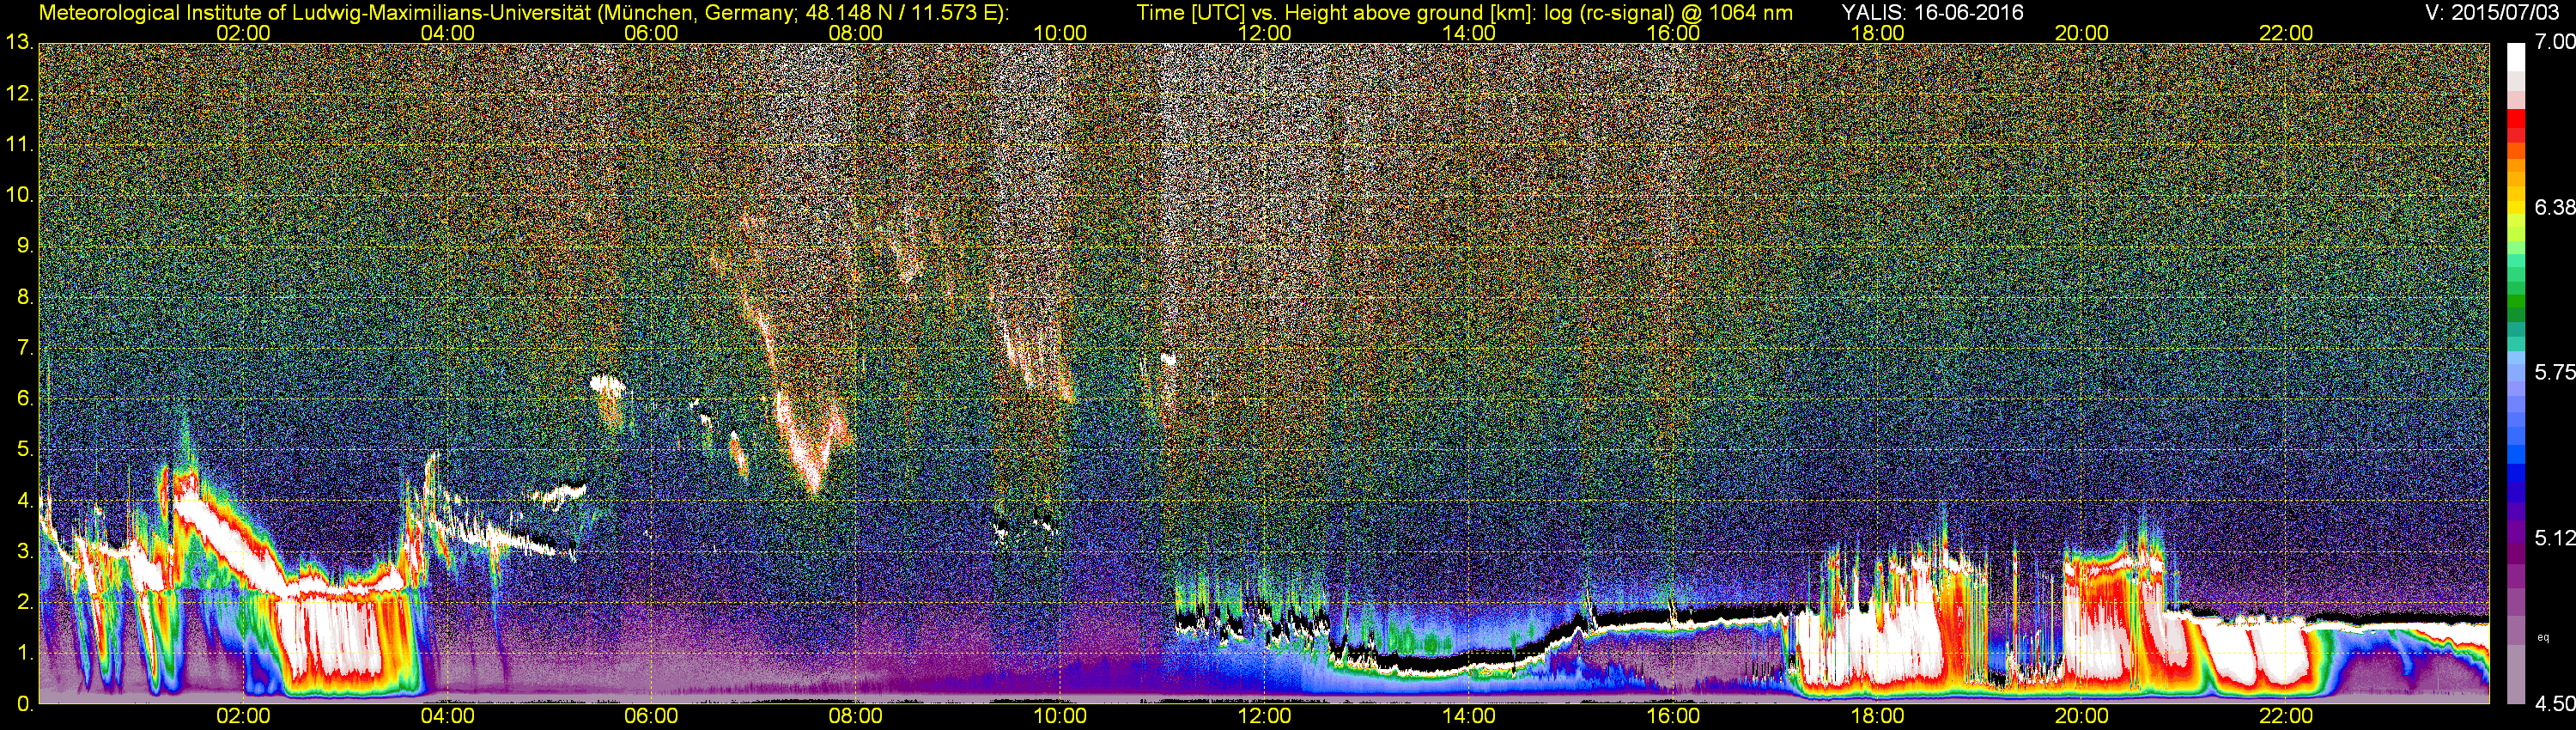Pick the 9 km height axis label
Viewport: 2576px width, 730px height.
point(25,246)
